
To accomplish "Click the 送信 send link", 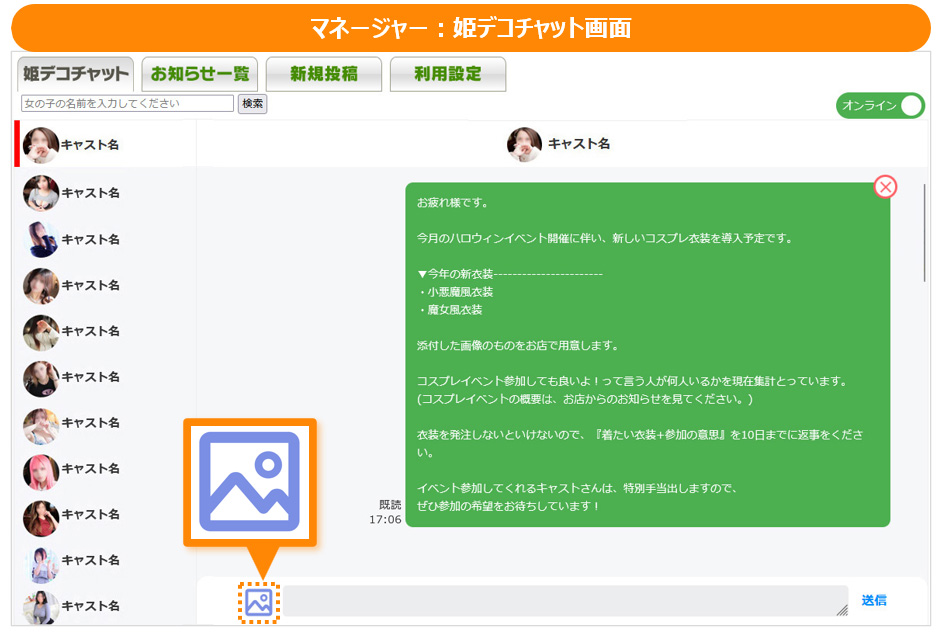I will pos(874,600).
